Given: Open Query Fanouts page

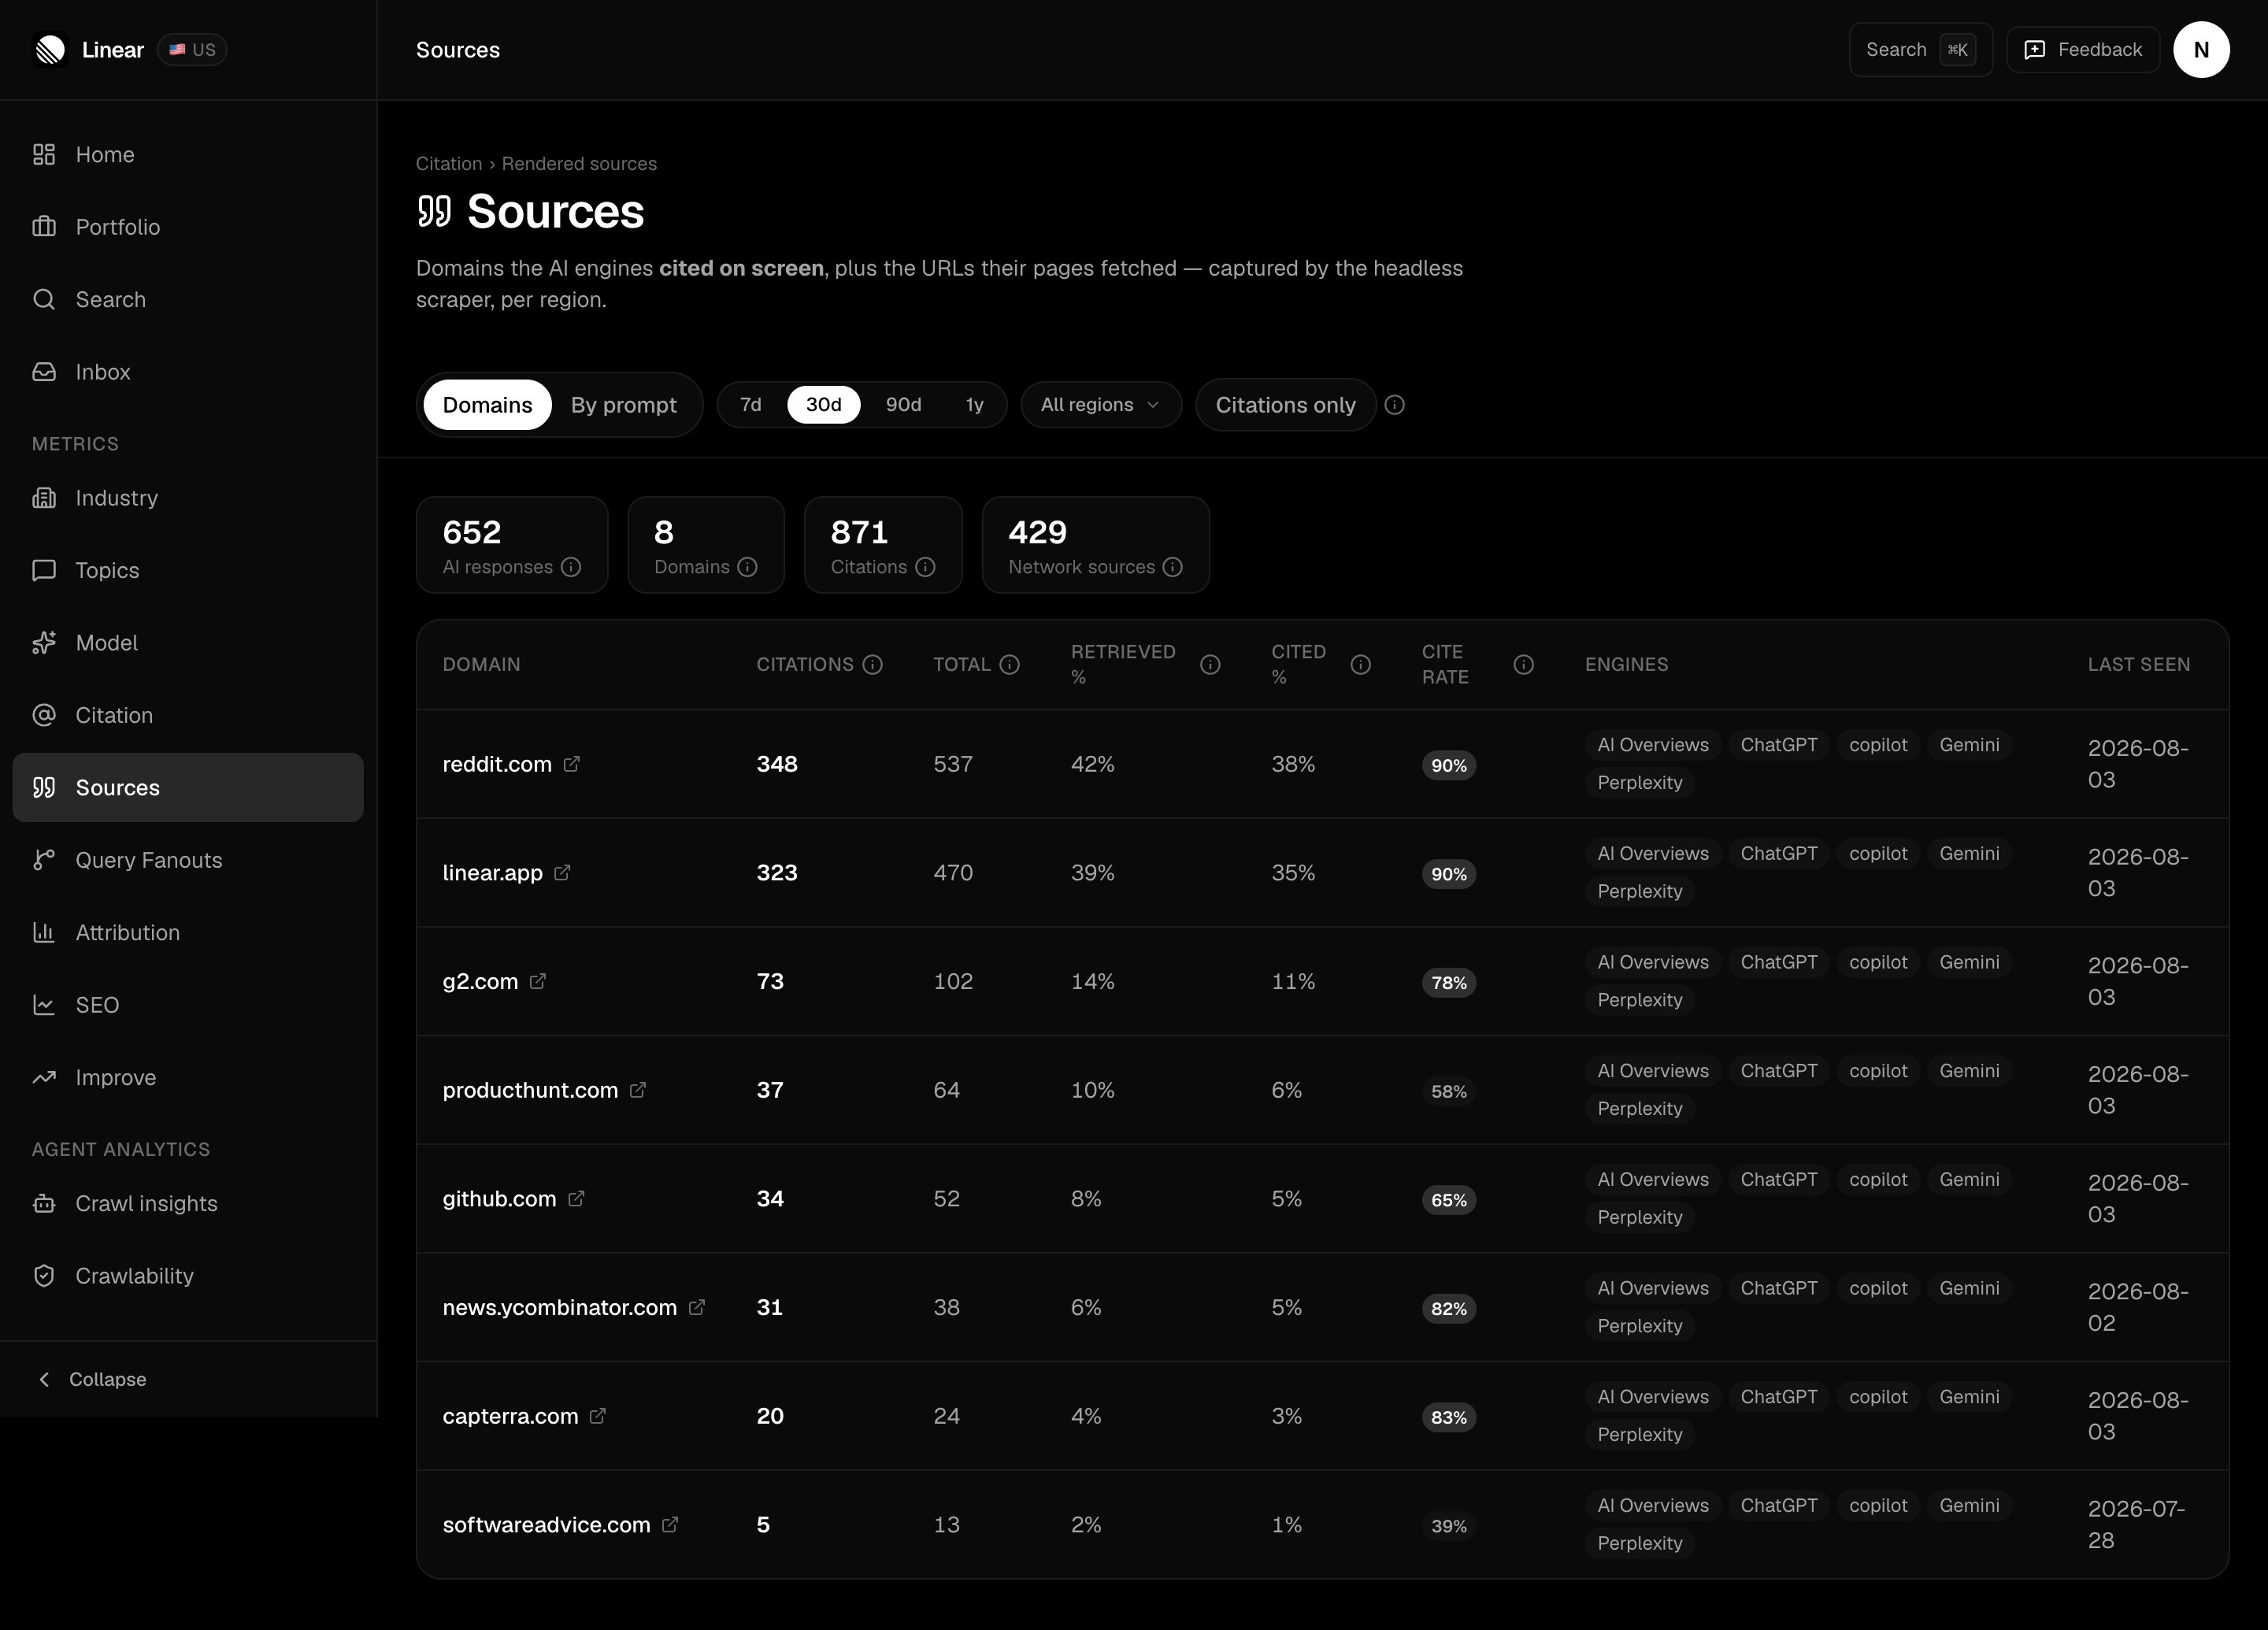Looking at the screenshot, I should point(188,860).
